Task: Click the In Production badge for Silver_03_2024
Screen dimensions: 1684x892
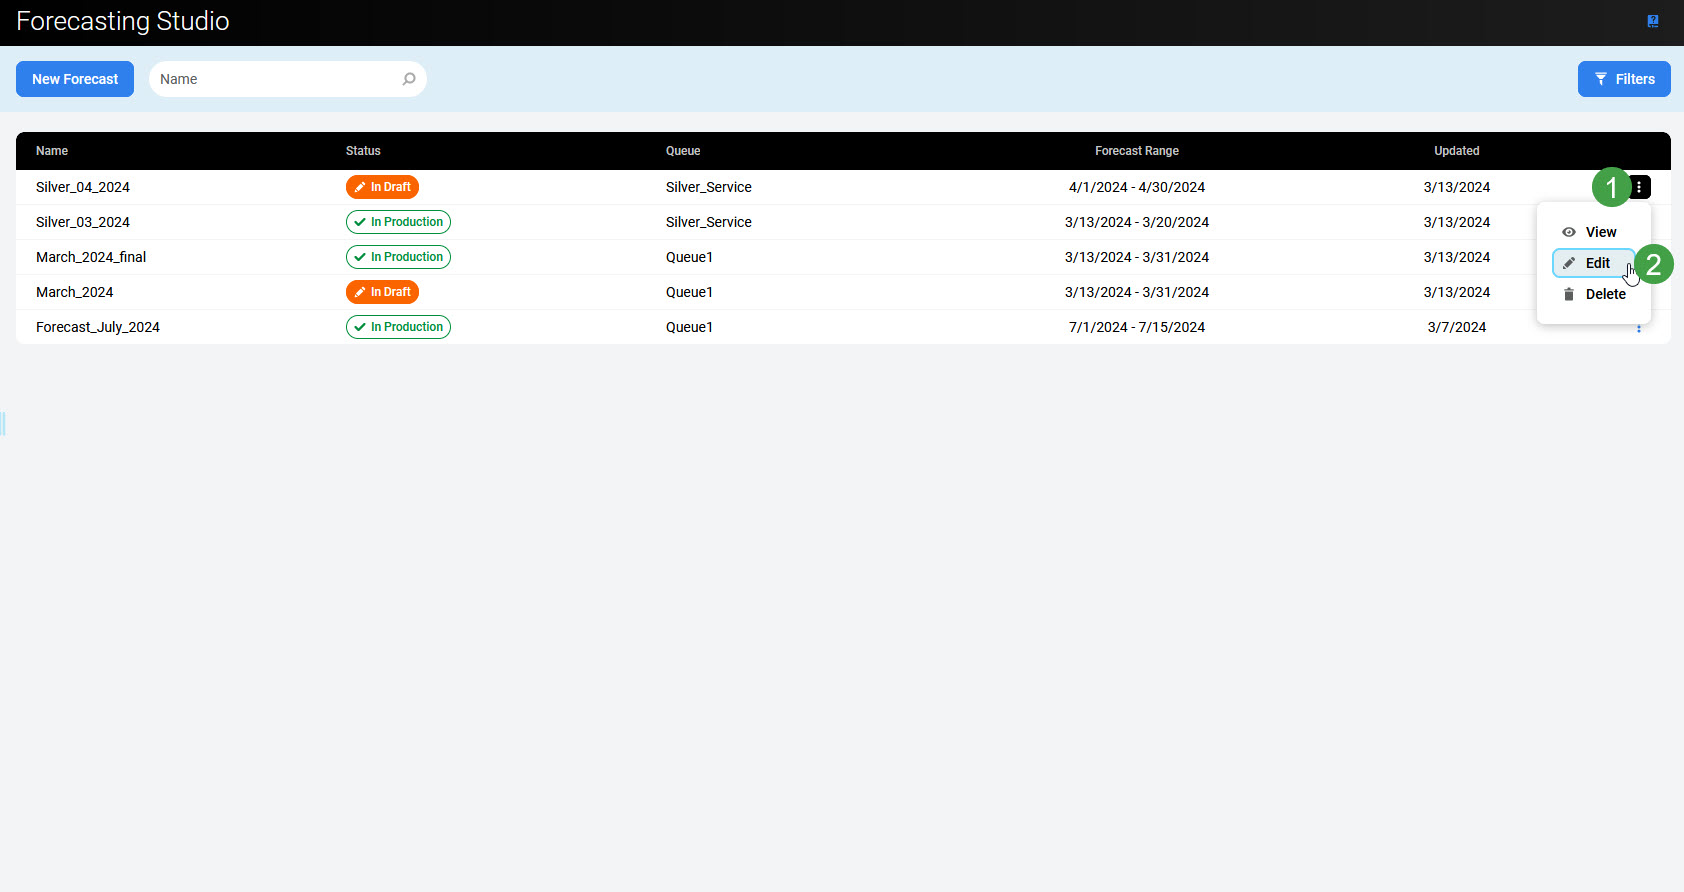Action: point(398,222)
